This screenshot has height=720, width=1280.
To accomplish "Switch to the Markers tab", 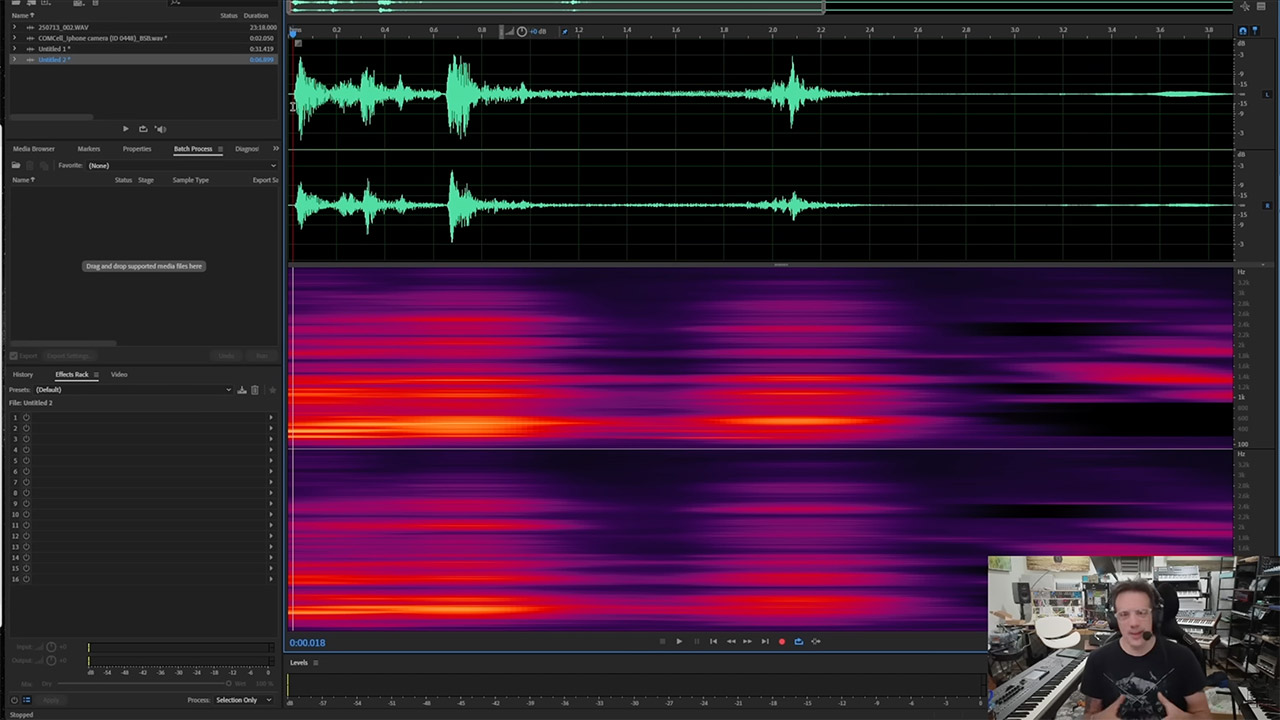I will coord(89,149).
